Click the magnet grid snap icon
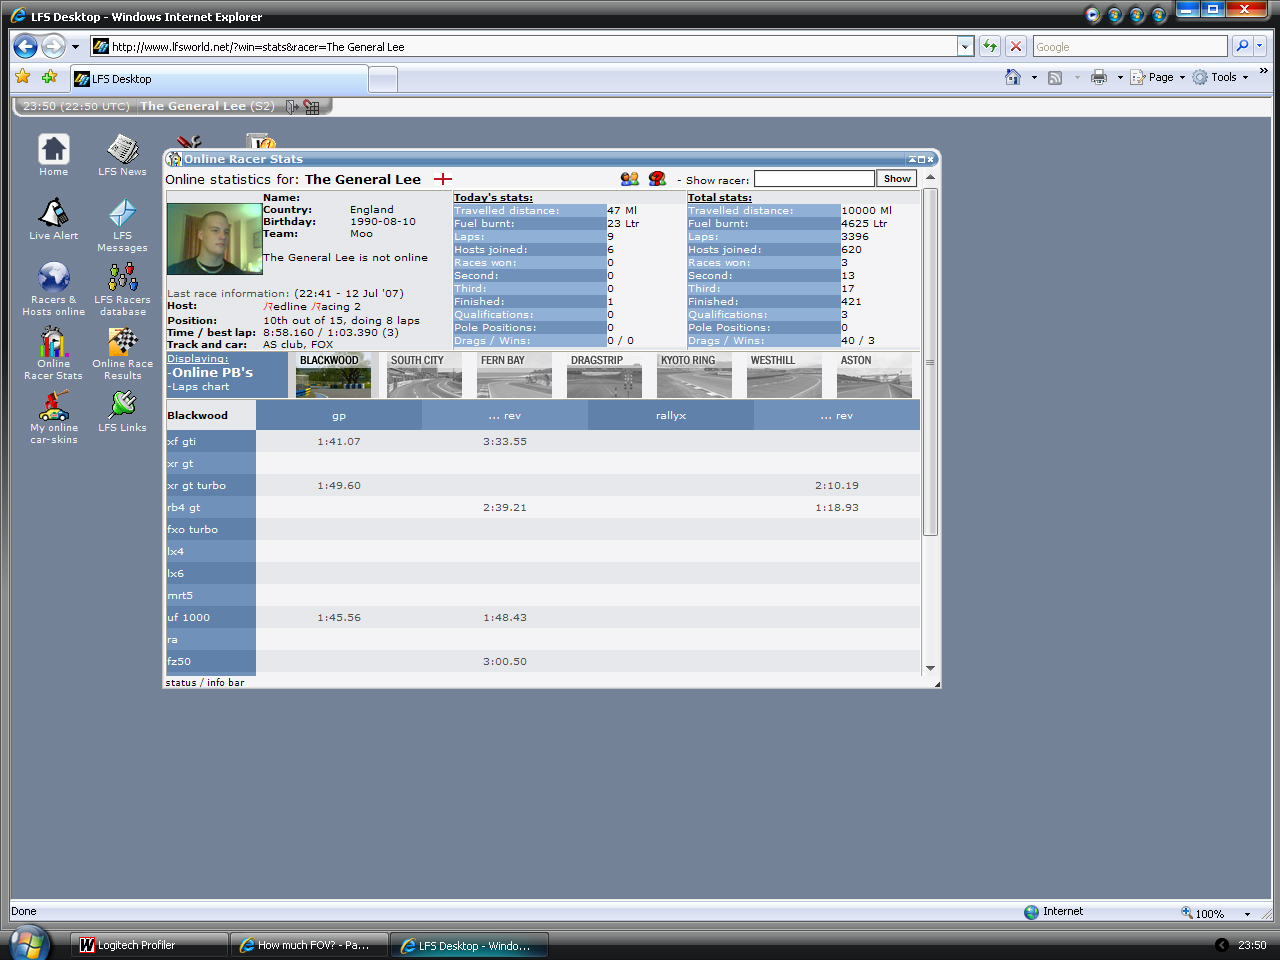 312,107
